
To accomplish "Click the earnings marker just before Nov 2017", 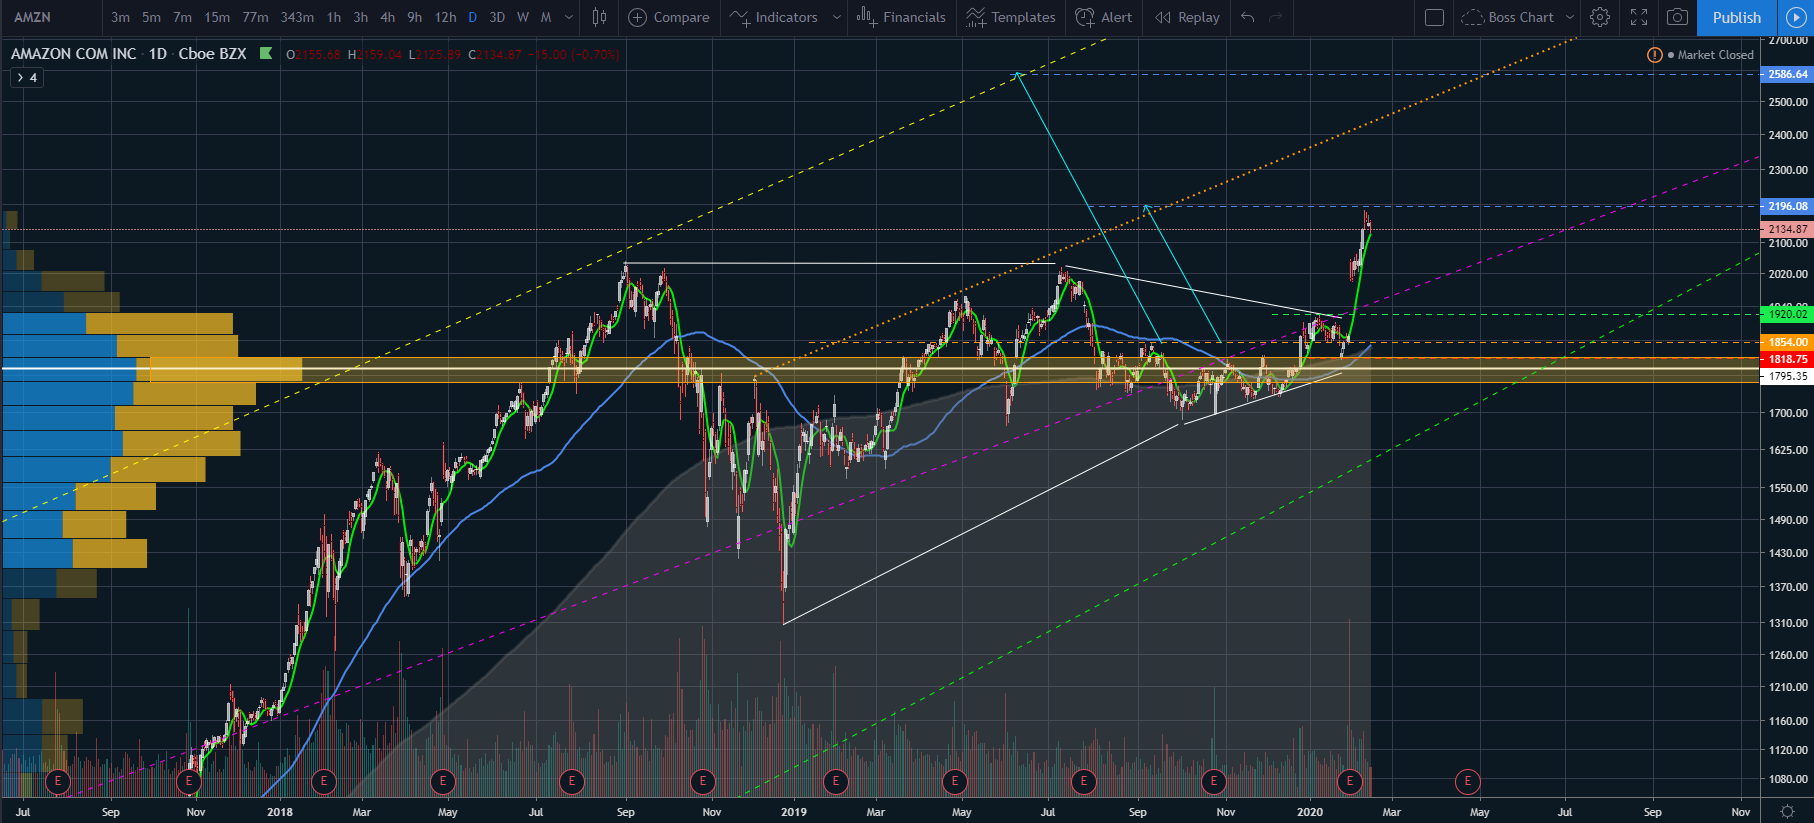I will click(188, 781).
